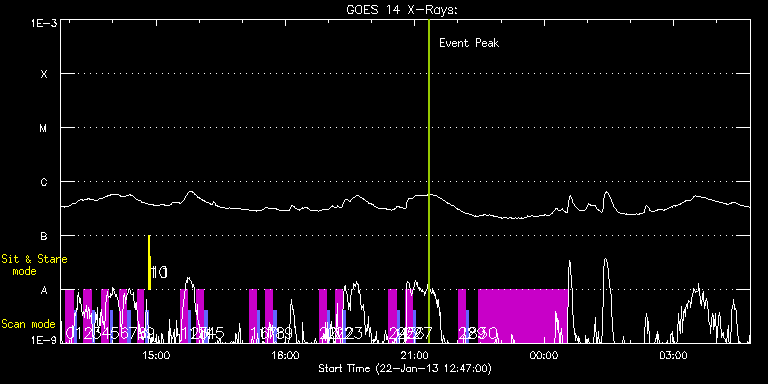
Task: Click the "Event Peak" label
Action: [x=469, y=43]
